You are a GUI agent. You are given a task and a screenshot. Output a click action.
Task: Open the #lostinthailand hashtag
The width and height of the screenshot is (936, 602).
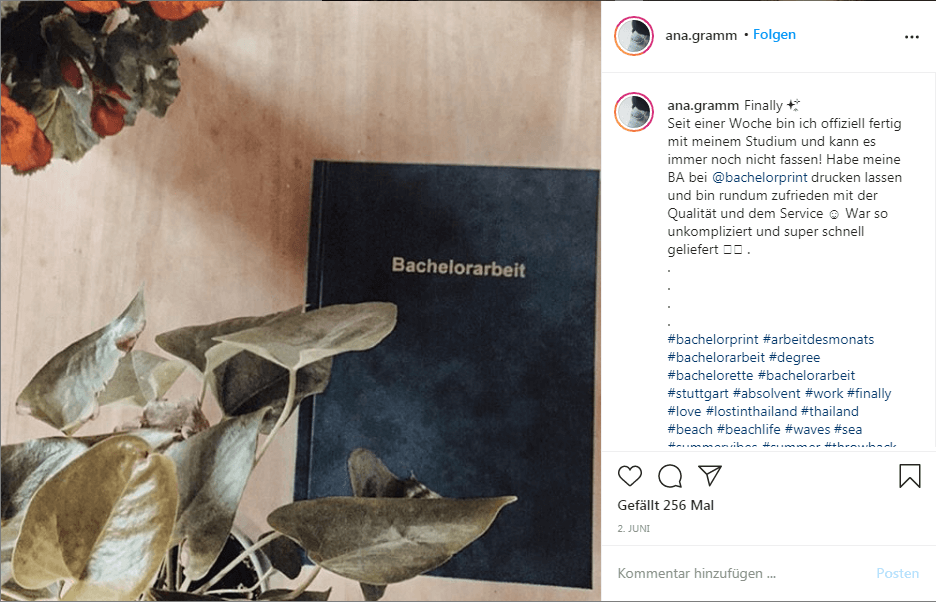click(751, 411)
